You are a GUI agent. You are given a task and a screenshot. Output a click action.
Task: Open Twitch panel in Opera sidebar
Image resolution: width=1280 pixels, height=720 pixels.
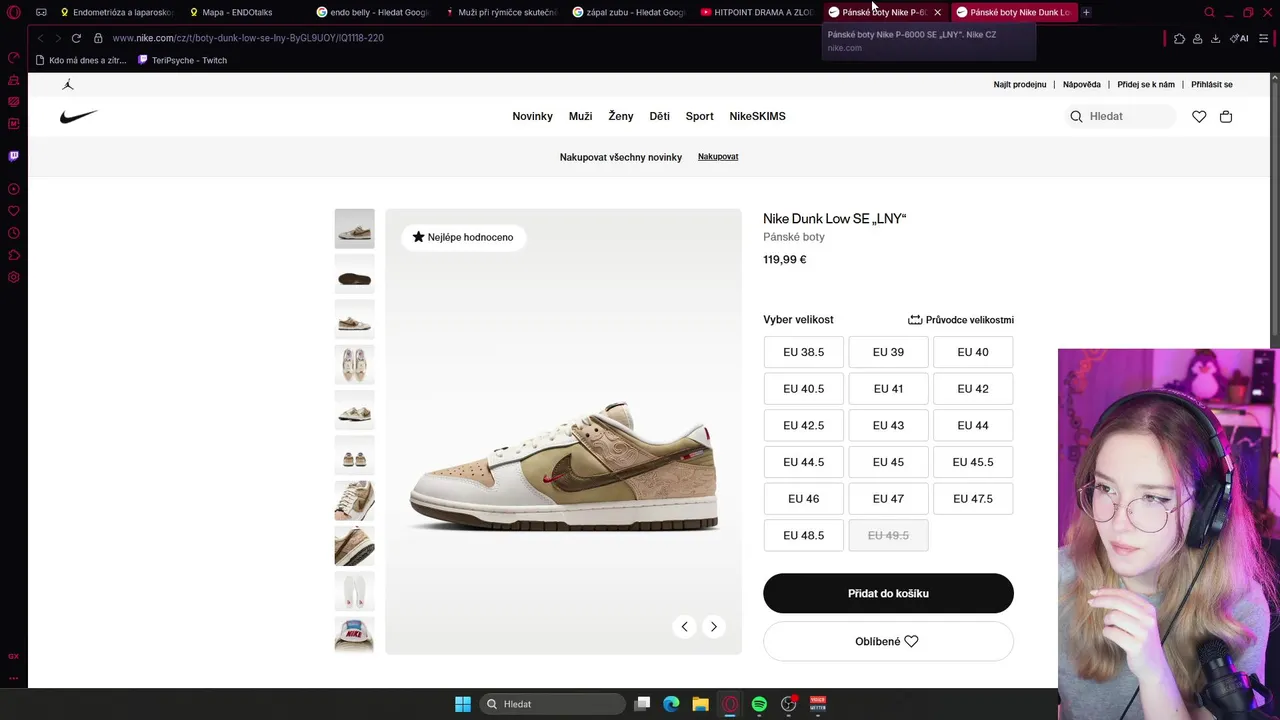tap(14, 156)
